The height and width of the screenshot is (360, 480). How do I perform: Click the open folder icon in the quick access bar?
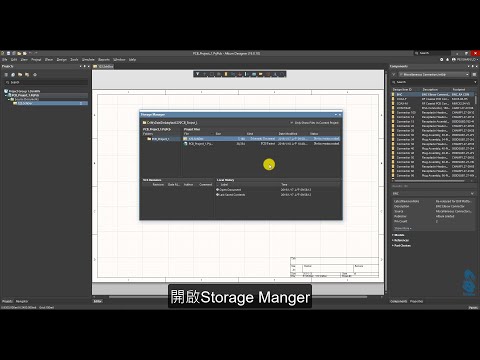pos(19,53)
